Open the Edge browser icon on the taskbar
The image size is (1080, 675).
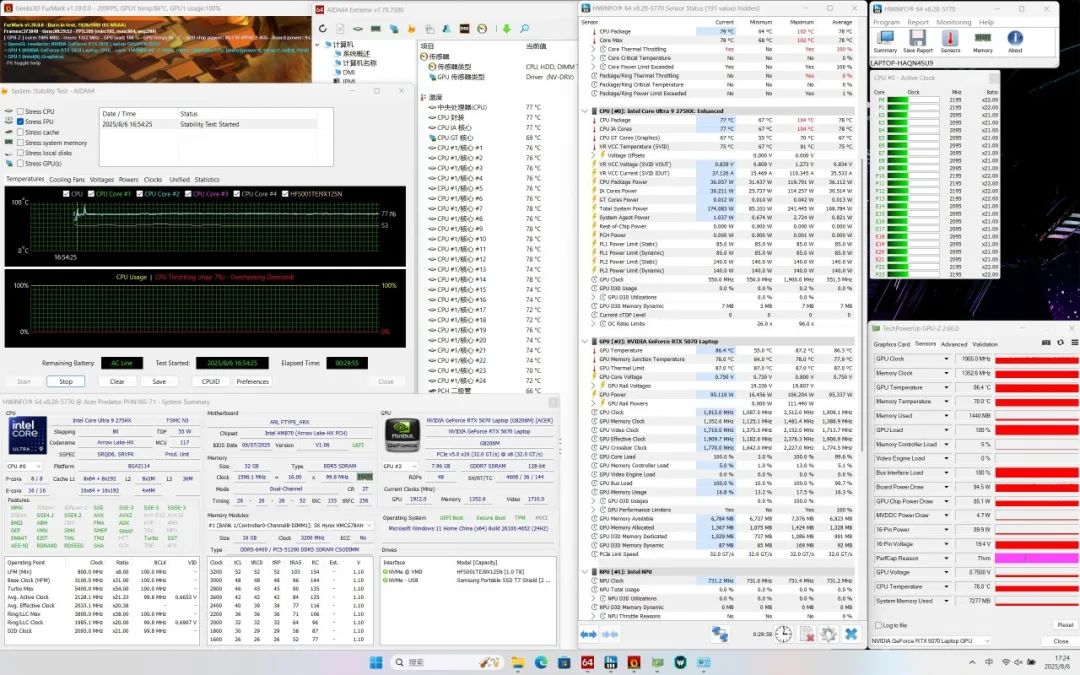click(x=541, y=663)
